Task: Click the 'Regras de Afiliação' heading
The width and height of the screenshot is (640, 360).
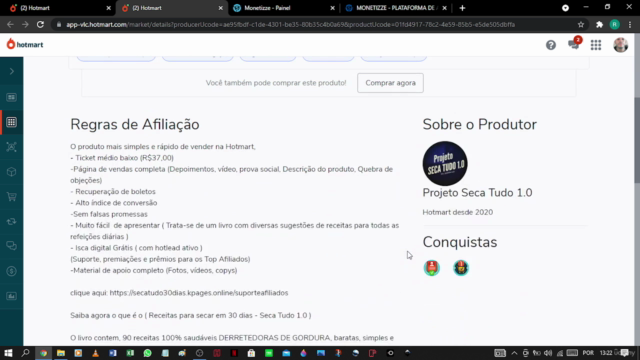Action: pyautogui.click(x=135, y=124)
